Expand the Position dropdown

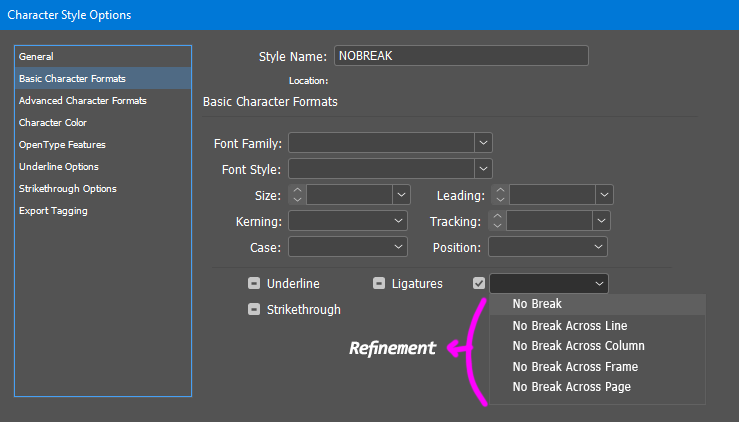point(599,247)
